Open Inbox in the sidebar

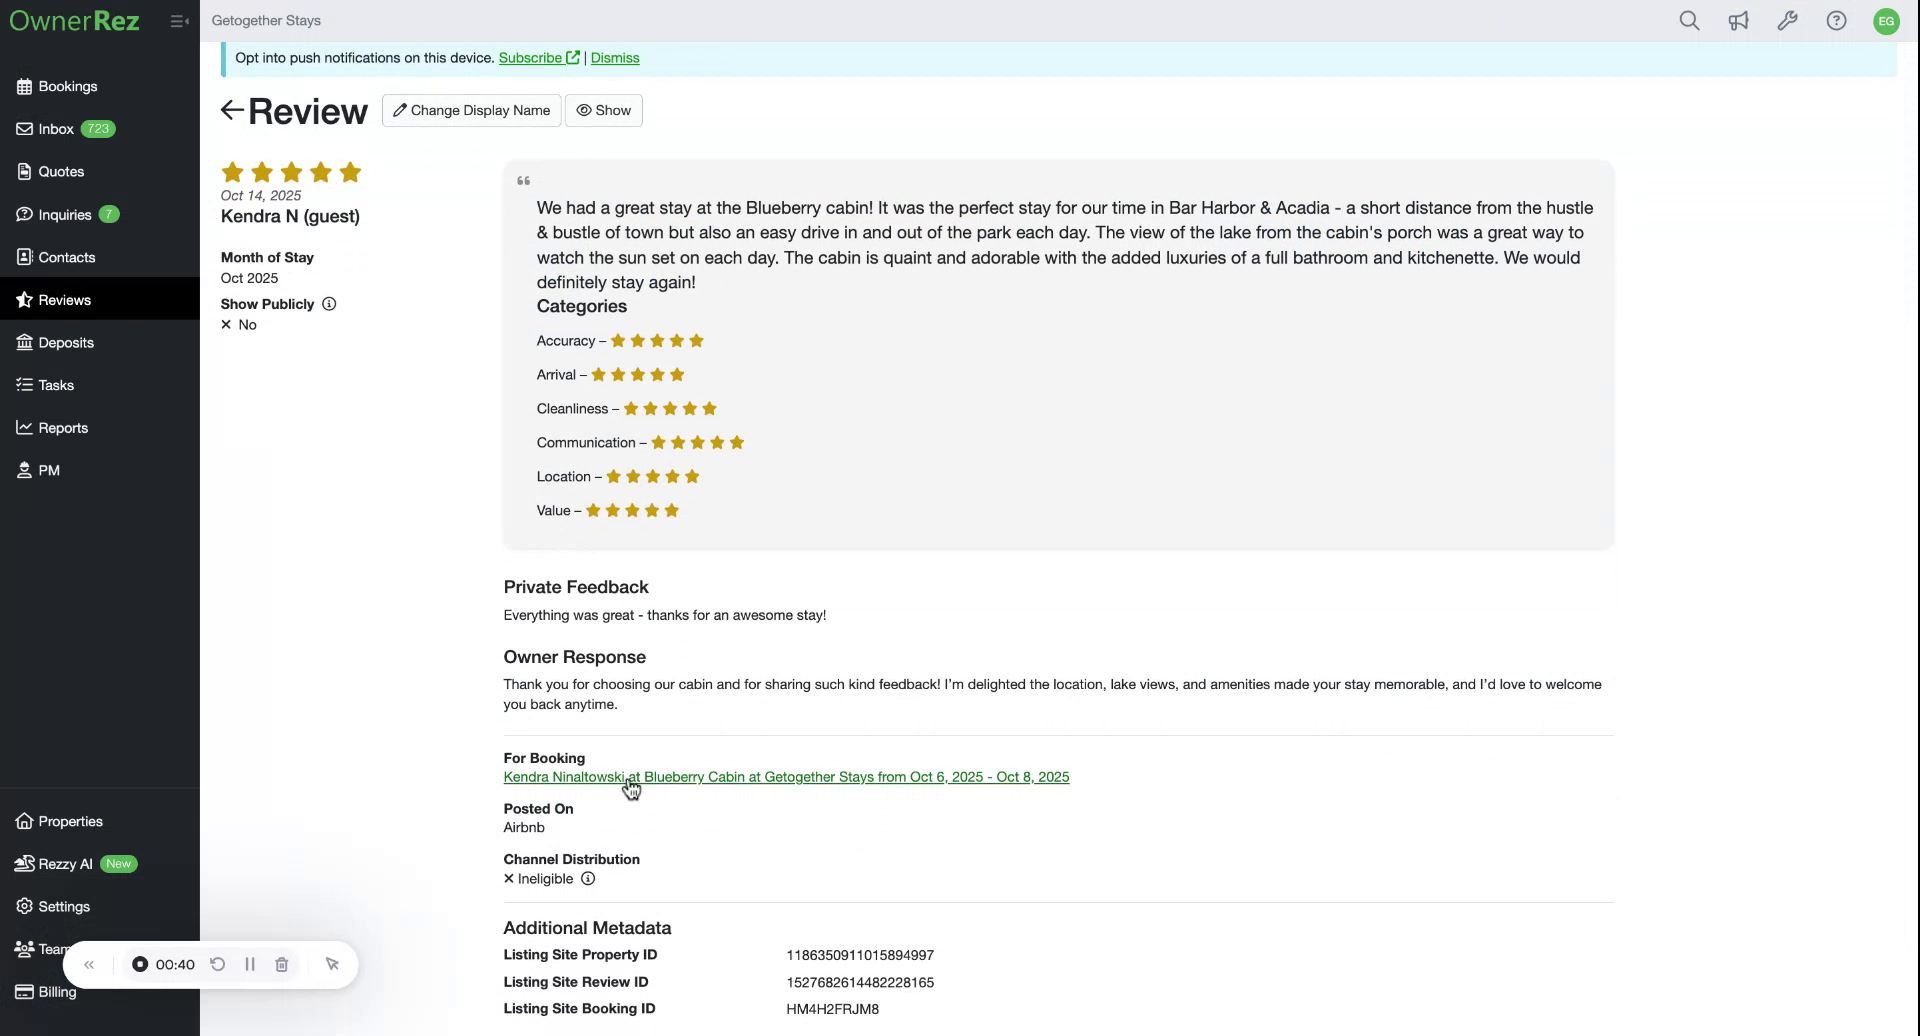(x=56, y=129)
